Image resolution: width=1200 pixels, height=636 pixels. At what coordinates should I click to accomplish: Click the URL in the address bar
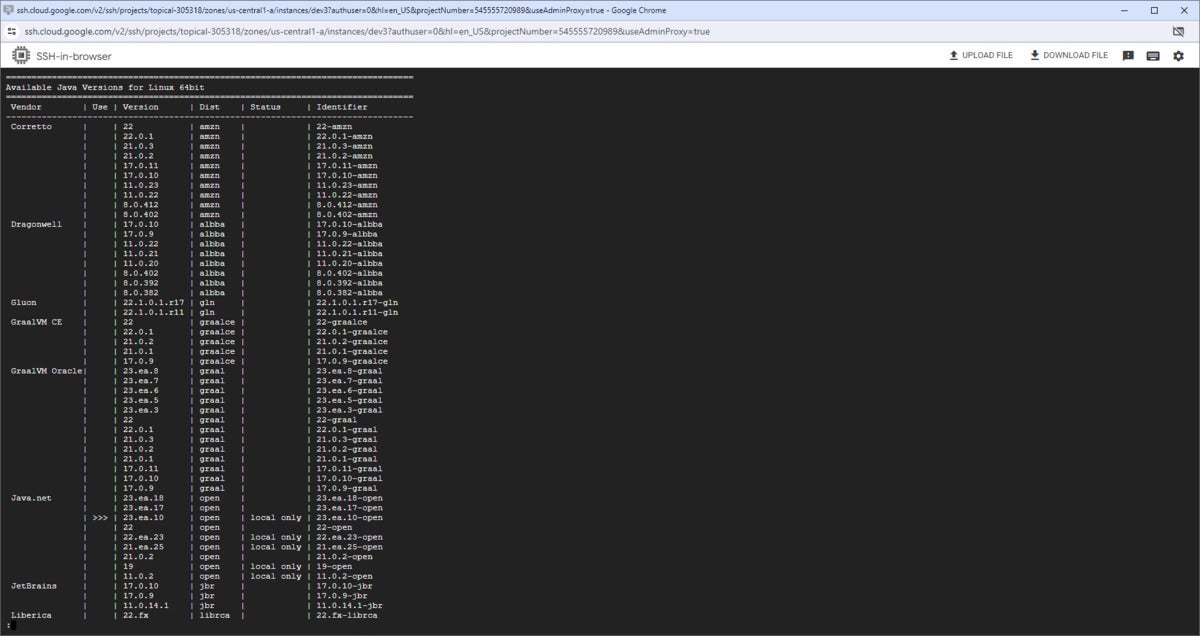367,31
